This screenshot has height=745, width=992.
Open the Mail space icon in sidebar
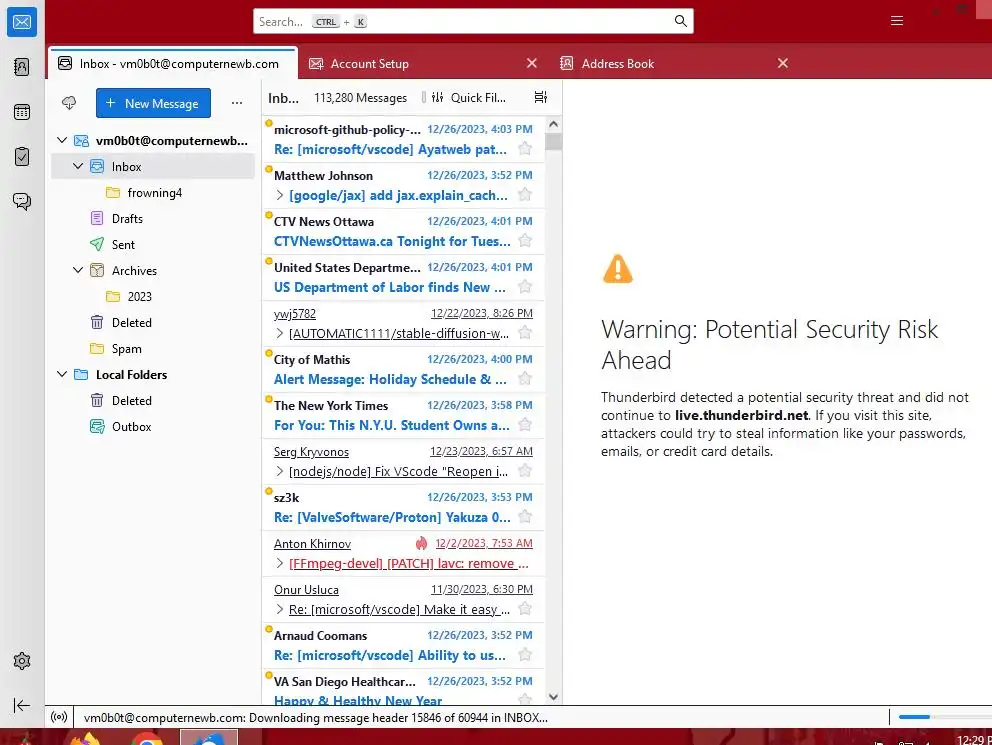[22, 22]
